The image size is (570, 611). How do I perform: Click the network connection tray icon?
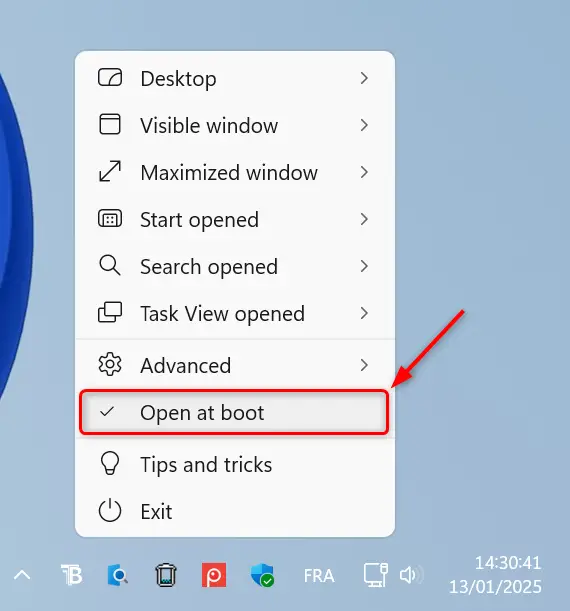coord(376,575)
